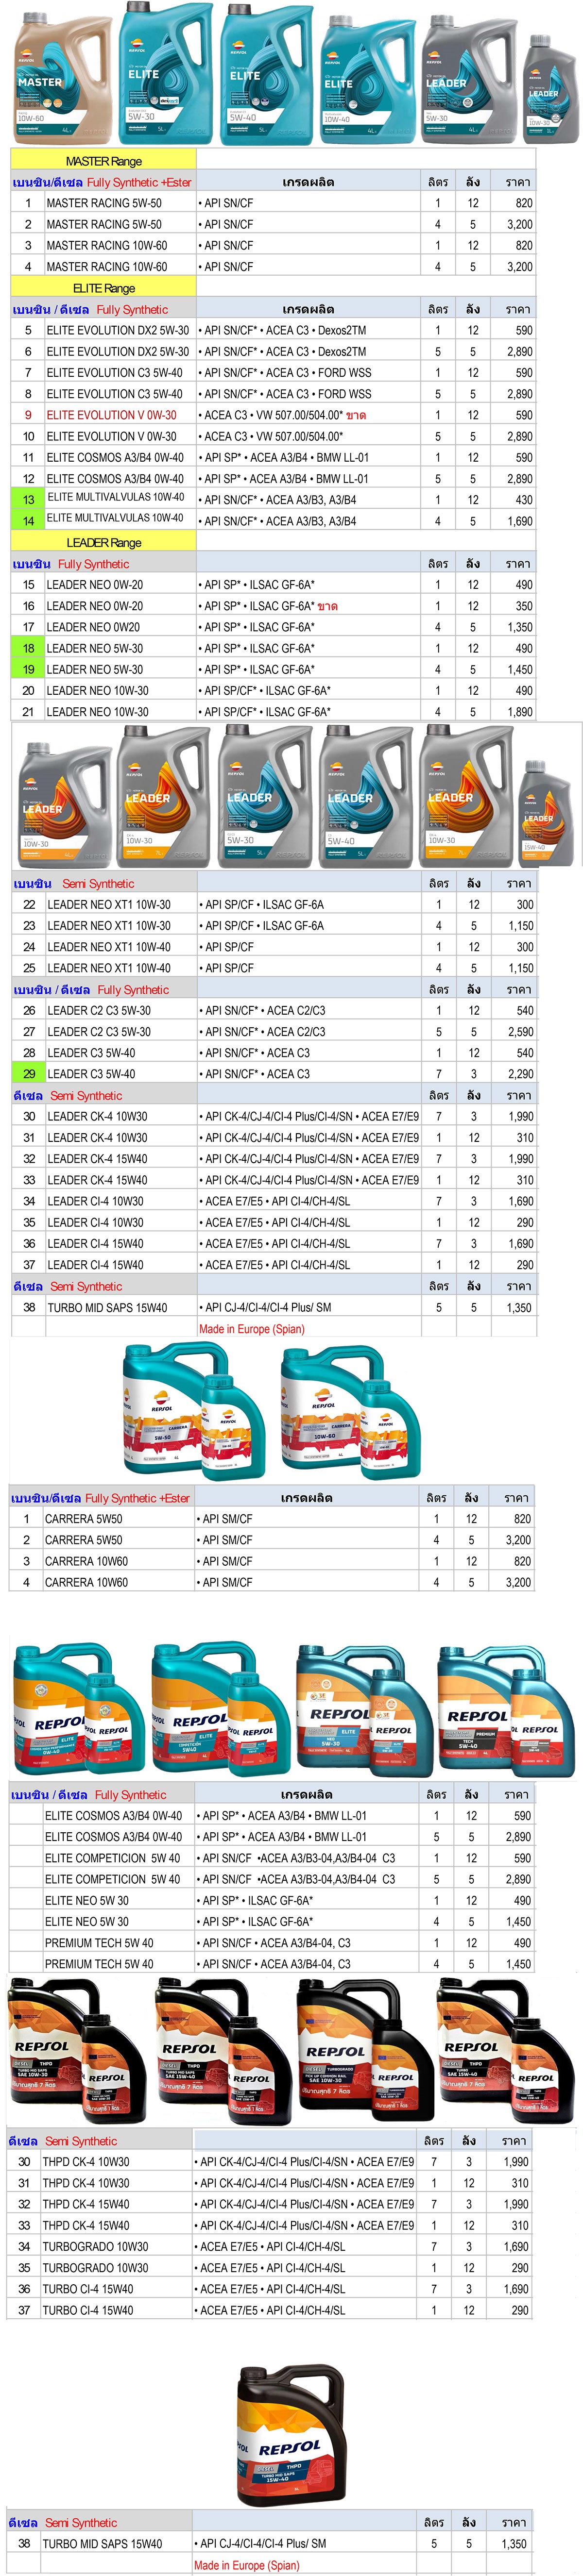Select "ELITE EVOLUTION C3 5W-40" in row 7

(x=114, y=372)
